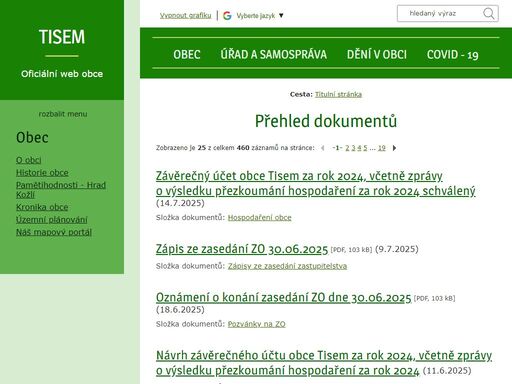Click the search magnifier icon
Image resolution: width=512 pixels, height=384 pixels.
[489, 14]
